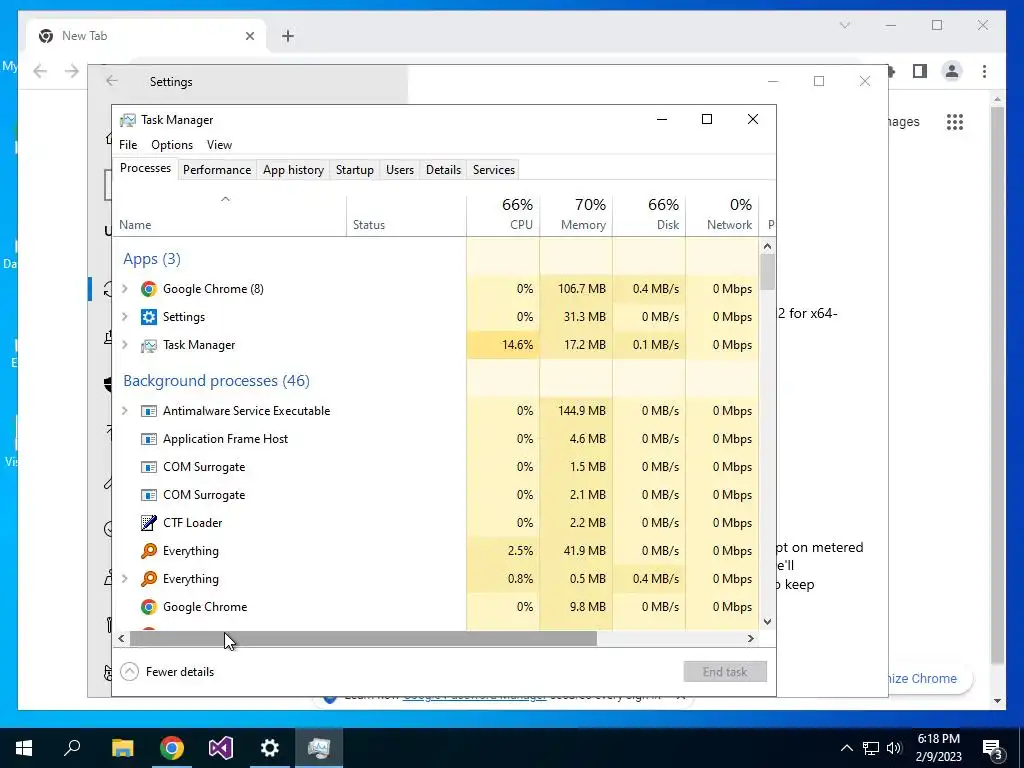Click the network tray icon
The width and height of the screenshot is (1024, 768).
(x=871, y=748)
